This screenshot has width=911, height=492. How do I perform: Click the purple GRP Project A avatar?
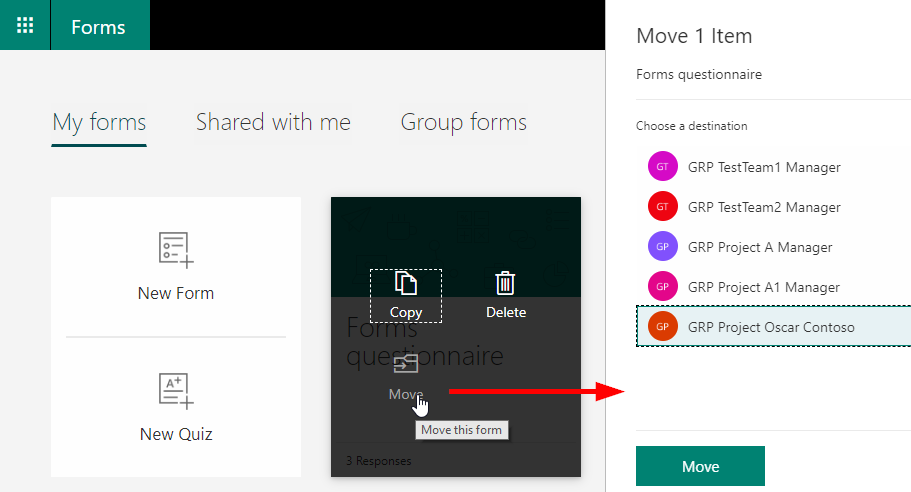662,247
